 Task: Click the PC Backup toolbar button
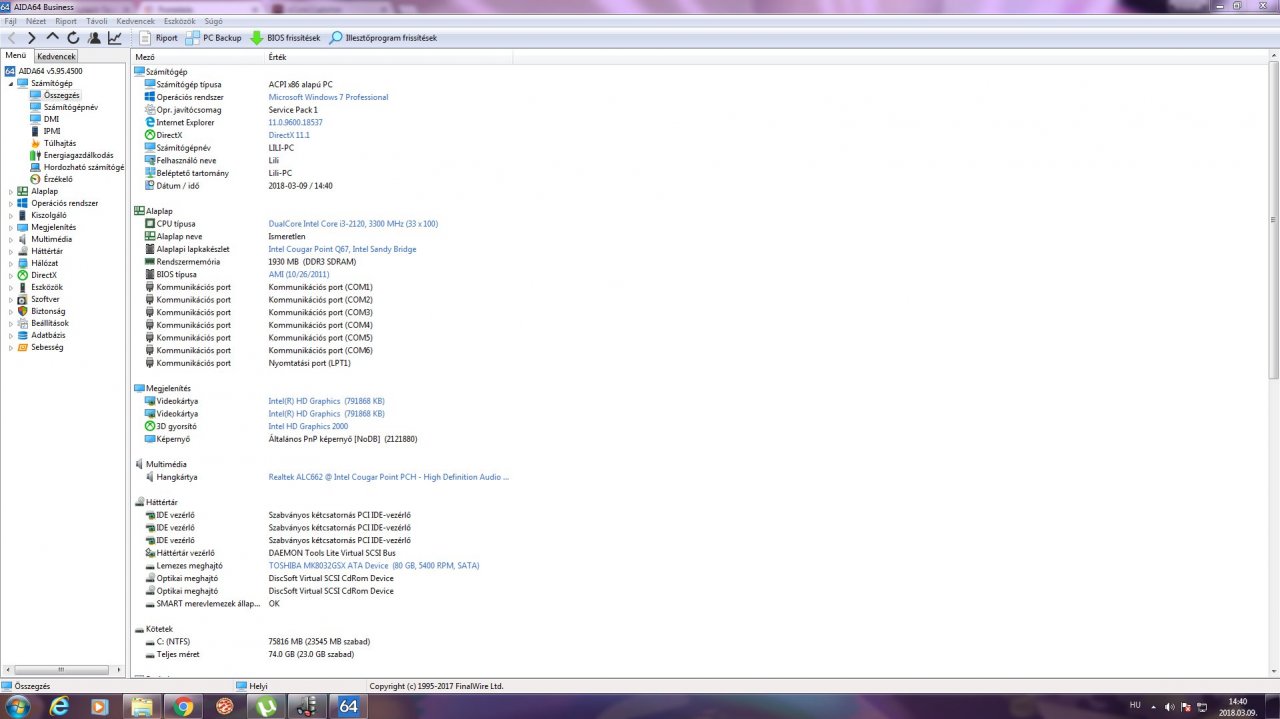[214, 38]
